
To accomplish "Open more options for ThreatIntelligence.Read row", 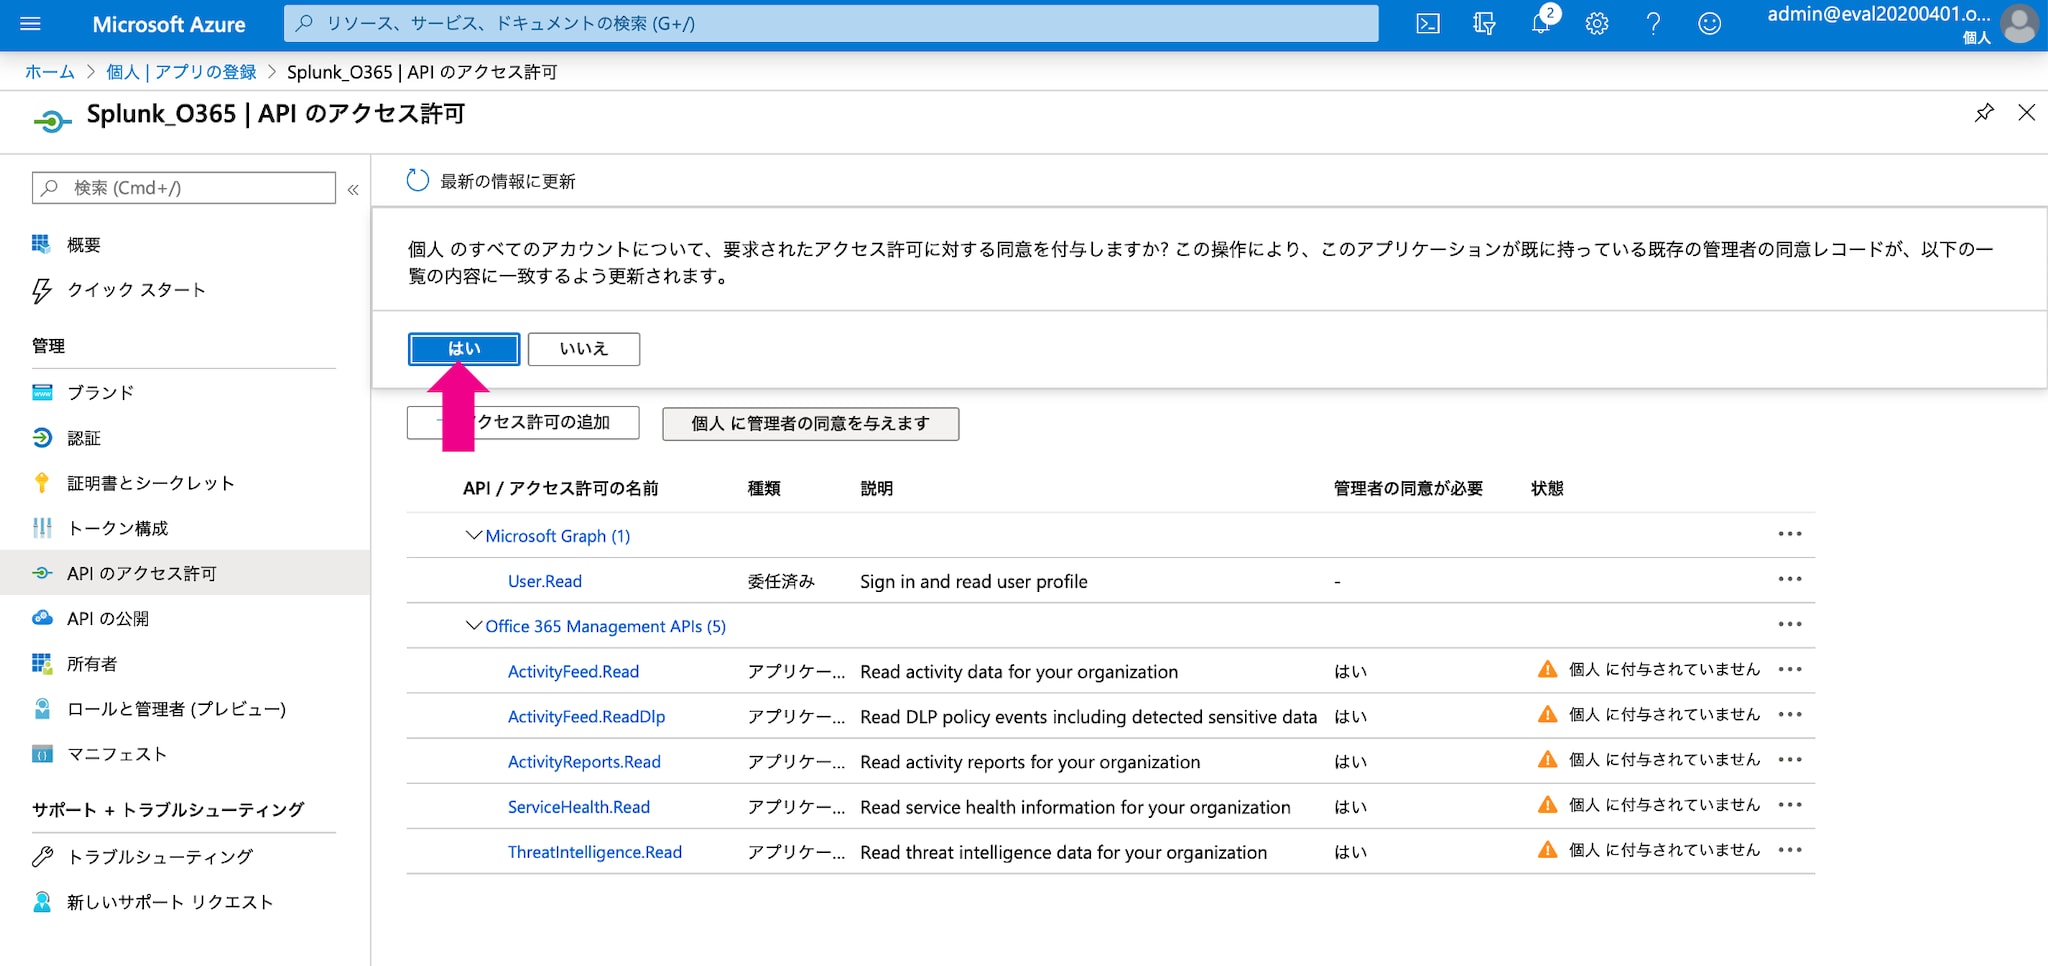I will click(x=1790, y=850).
